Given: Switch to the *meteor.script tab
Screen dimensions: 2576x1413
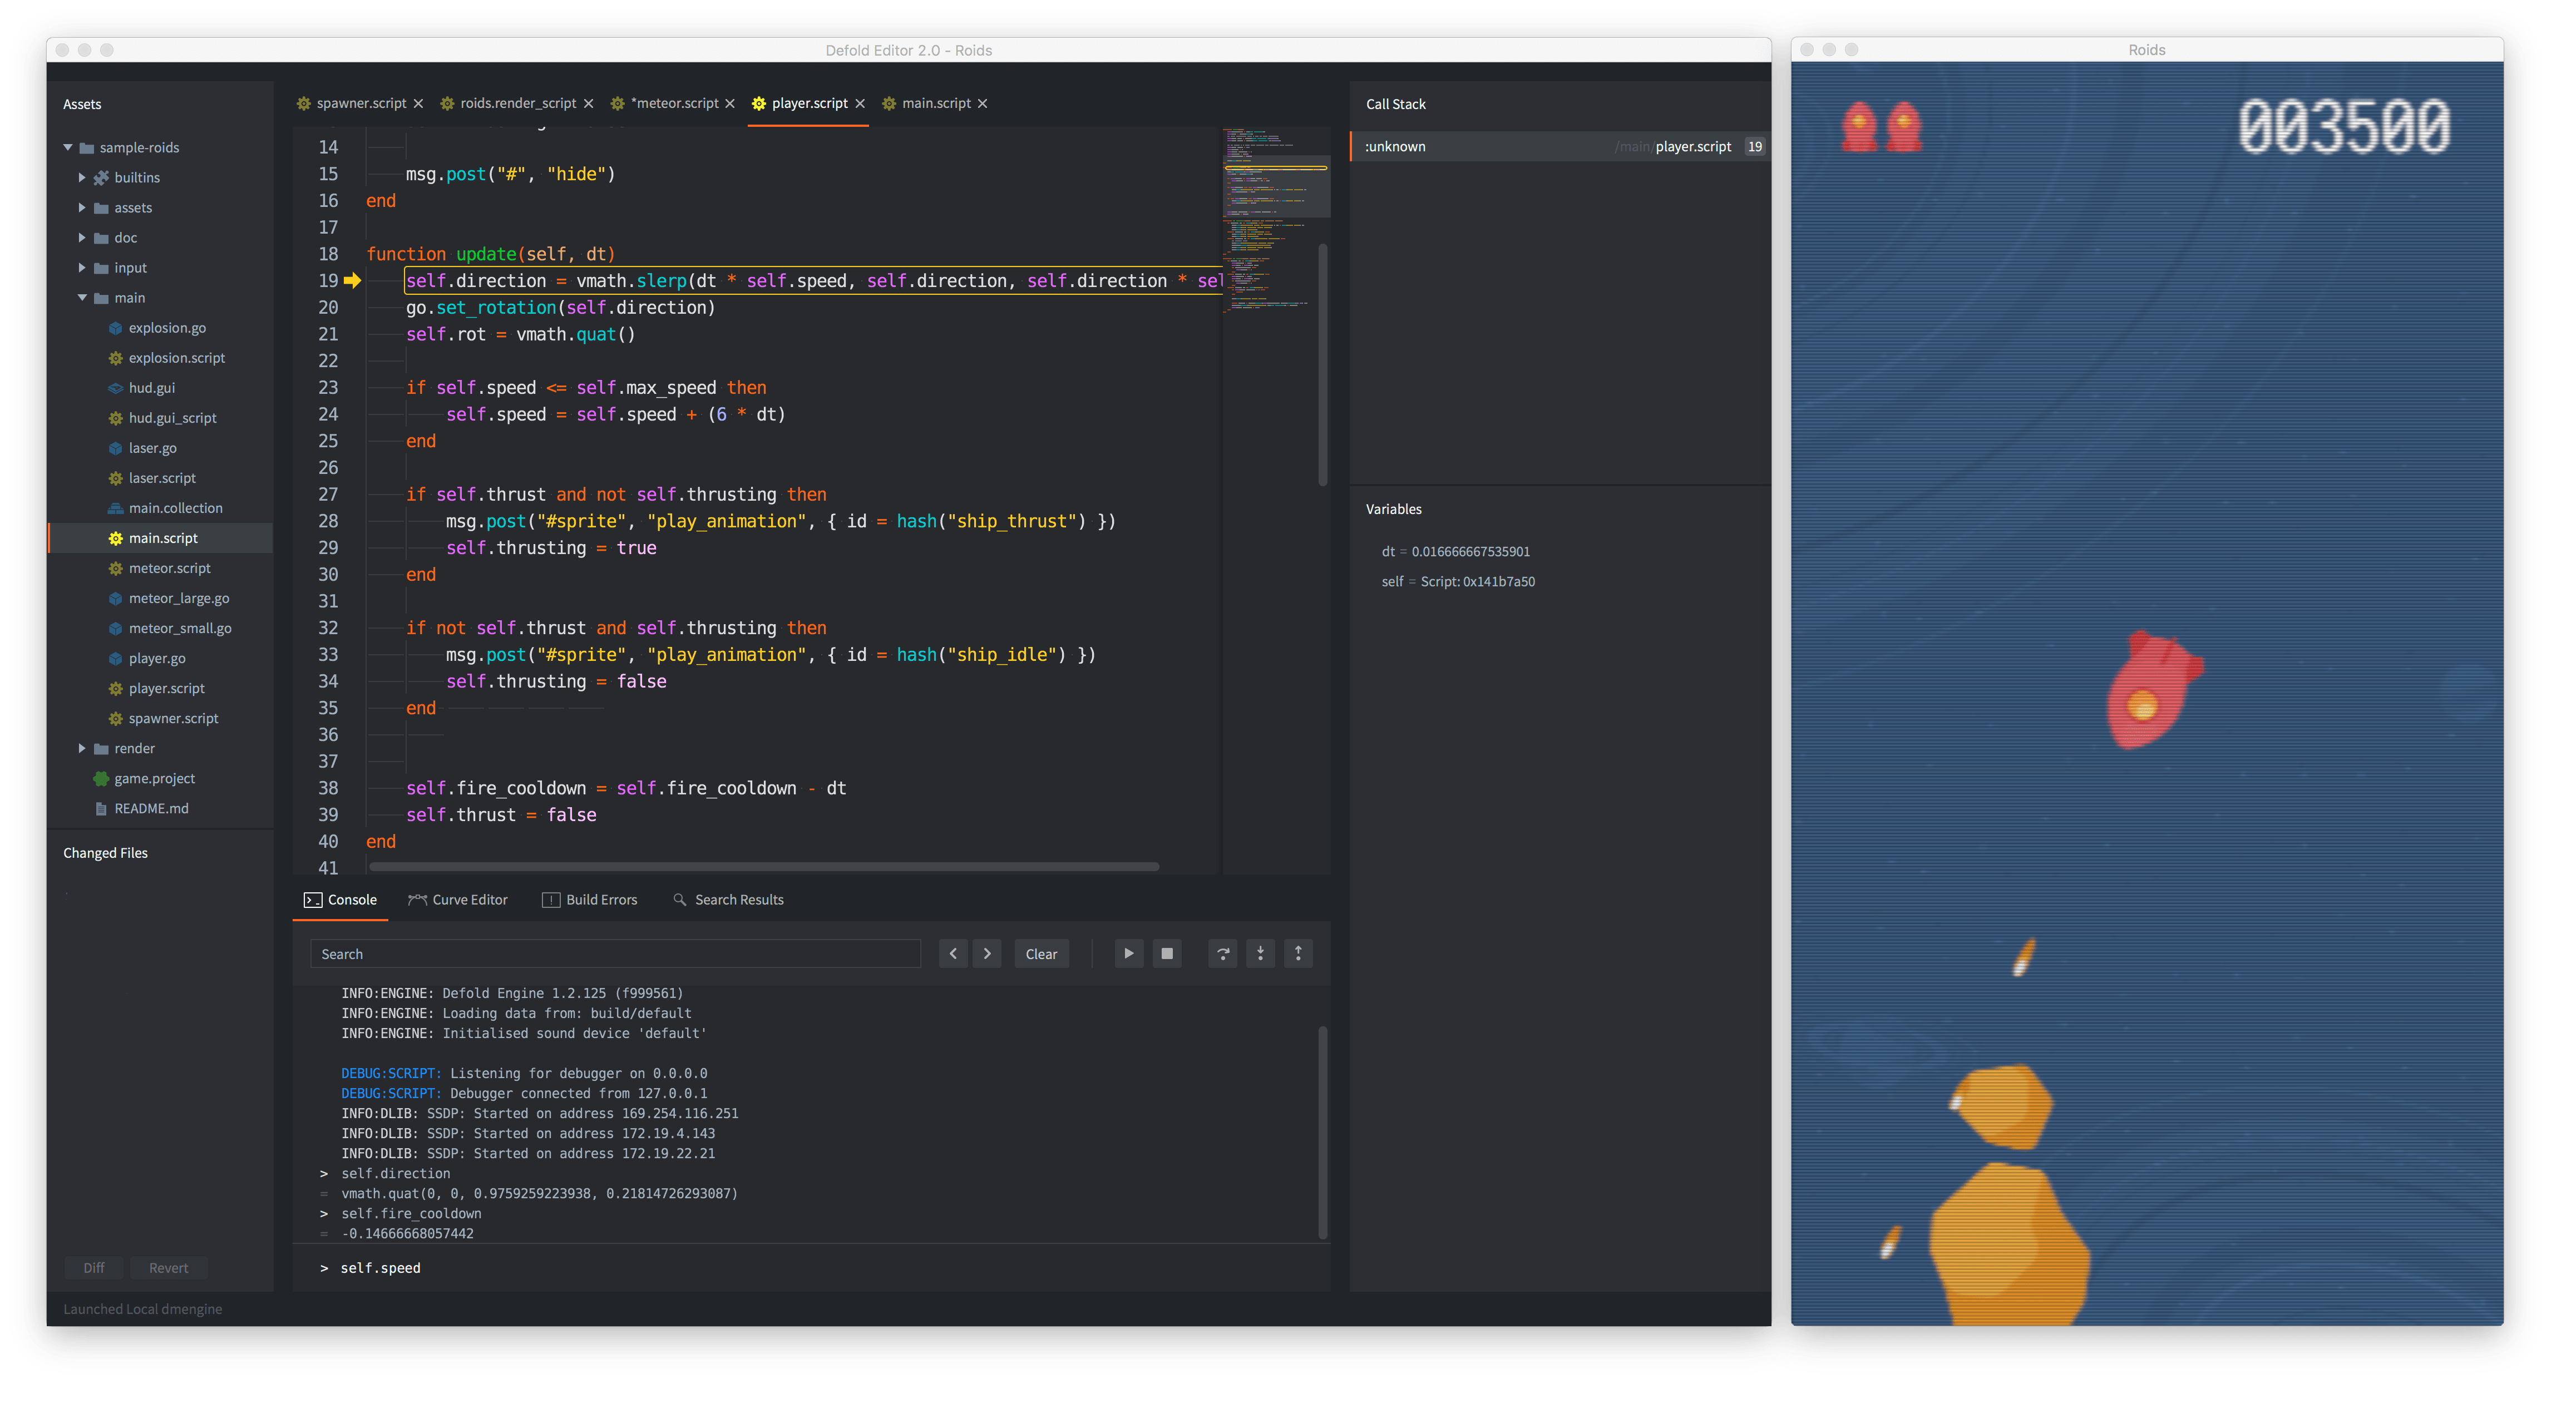Looking at the screenshot, I should point(674,104).
